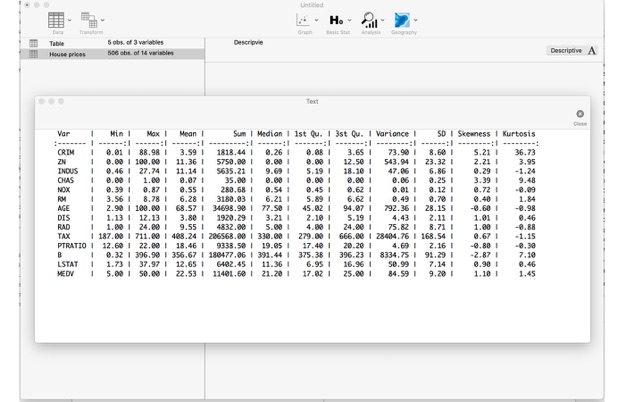Viewport: 643px width, 402px height.
Task: Expand the Data dropdown arrow
Action: (x=69, y=20)
